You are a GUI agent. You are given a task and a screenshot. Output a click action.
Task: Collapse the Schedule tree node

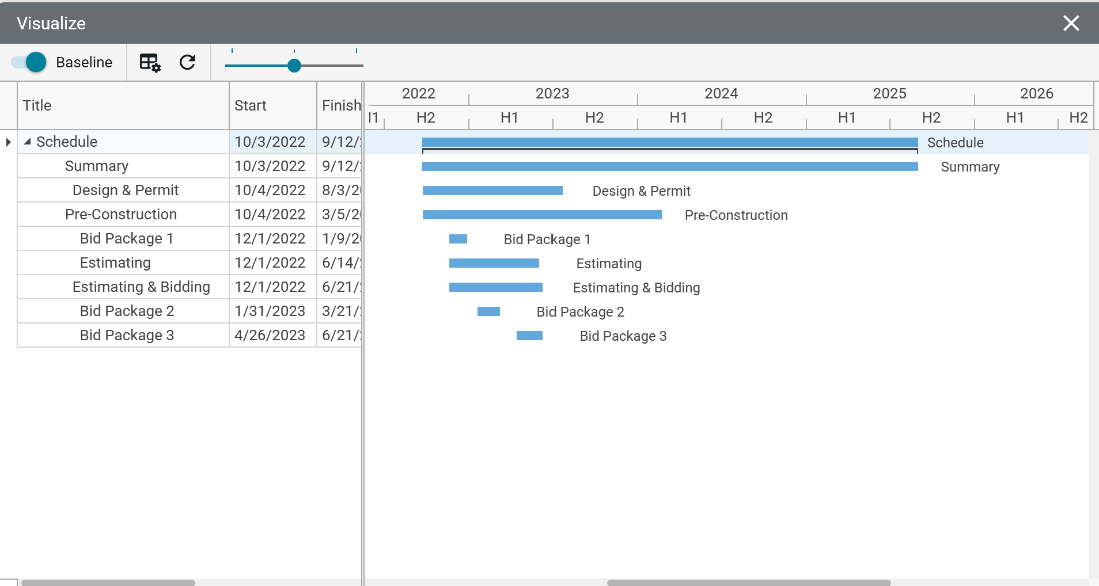pyautogui.click(x=27, y=142)
